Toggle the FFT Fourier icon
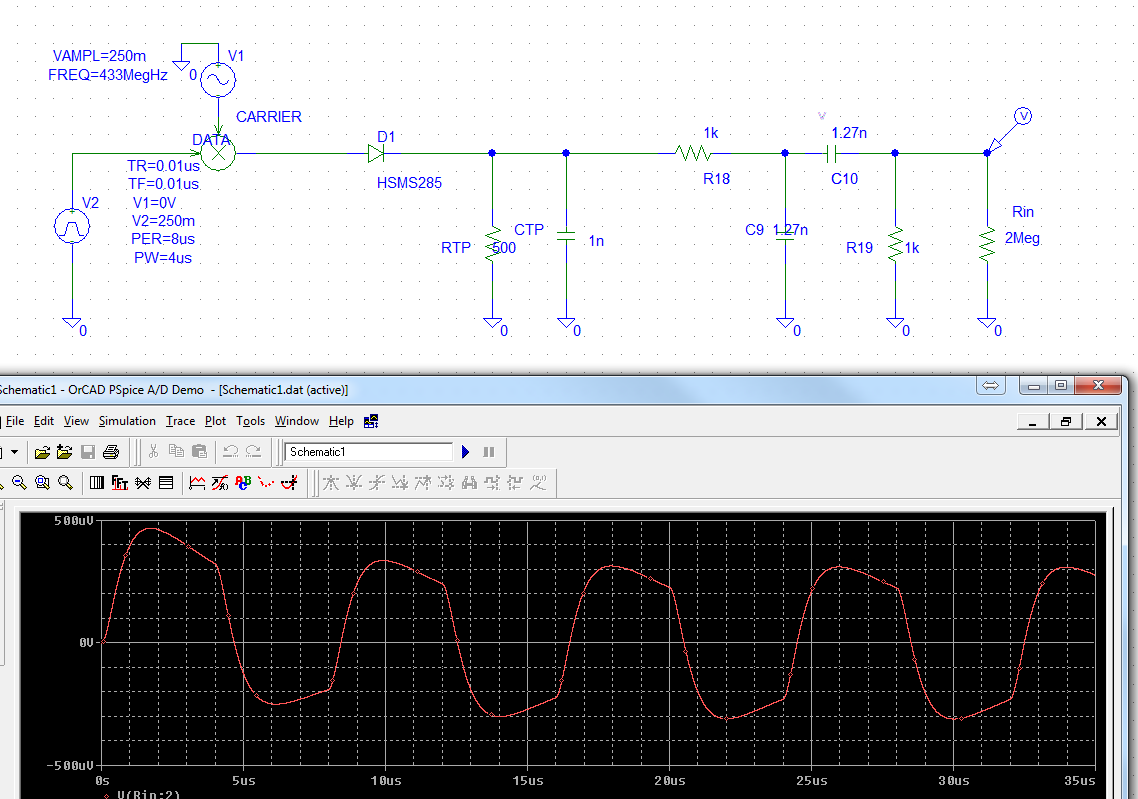1138x799 pixels. tap(120, 483)
